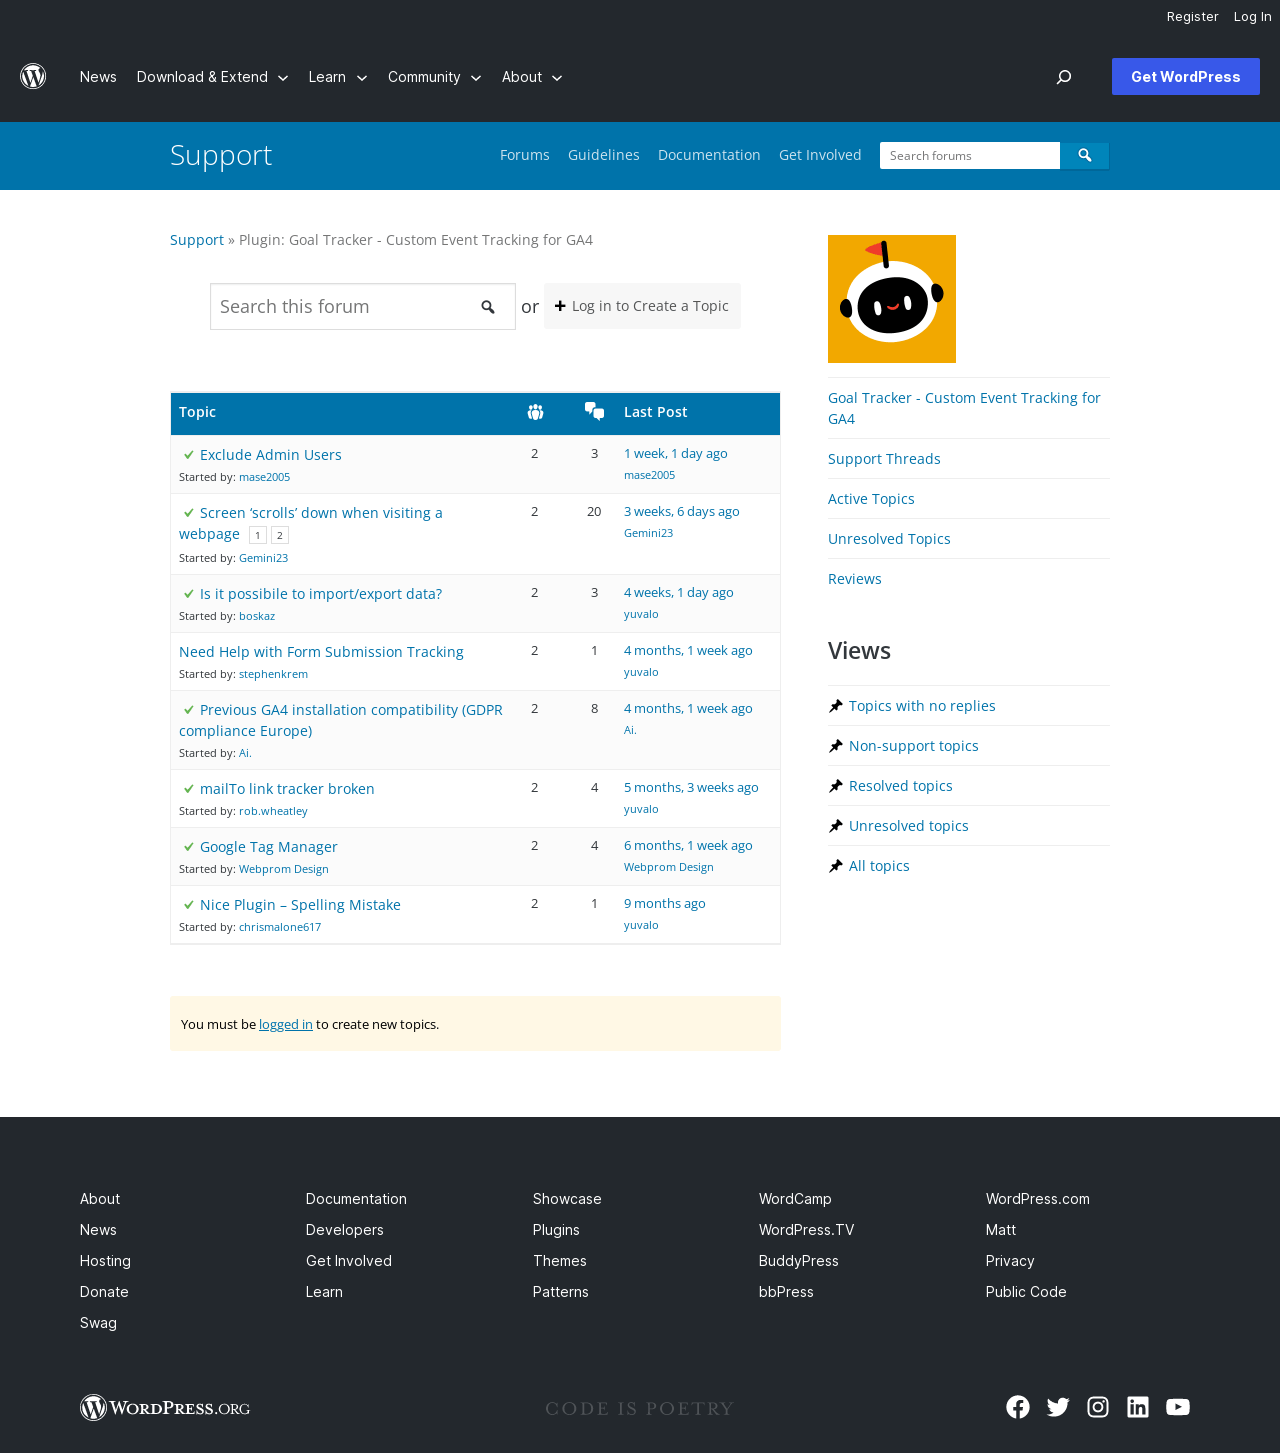Viewport: 1280px width, 1453px height.
Task: Open the Twitter icon in the footer
Action: click(x=1058, y=1407)
